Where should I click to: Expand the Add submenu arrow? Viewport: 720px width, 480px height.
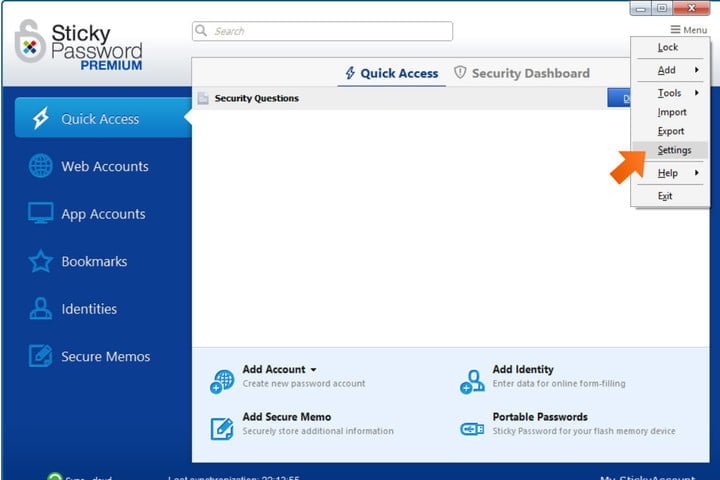click(697, 70)
